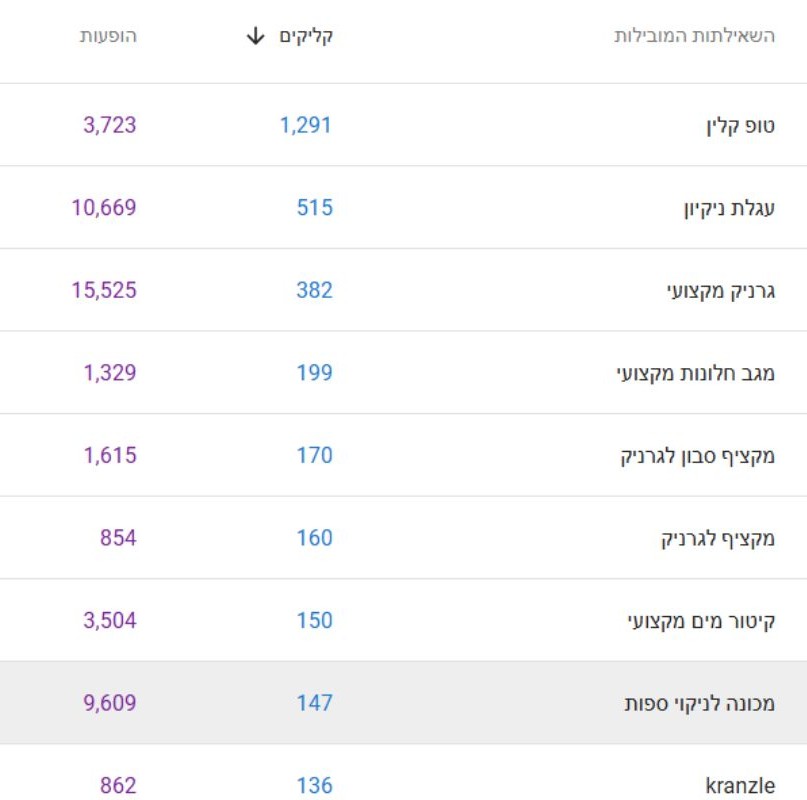Open the גרניק מקצועי query

click(x=719, y=291)
